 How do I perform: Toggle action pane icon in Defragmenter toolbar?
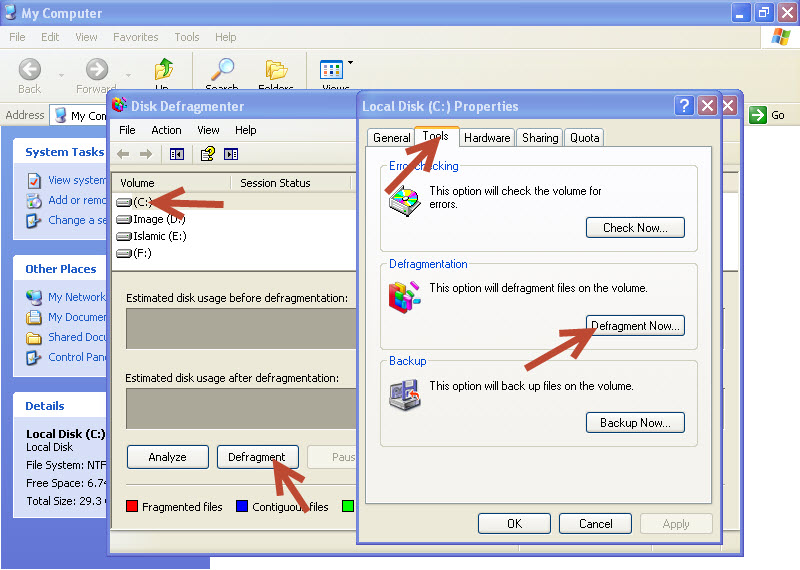pyautogui.click(x=231, y=154)
